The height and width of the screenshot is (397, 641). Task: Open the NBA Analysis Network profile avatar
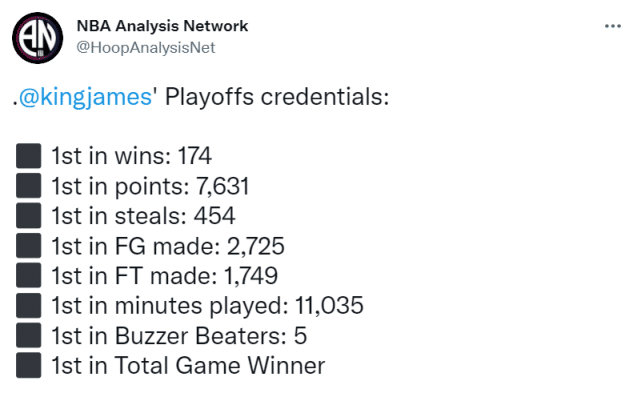click(38, 38)
